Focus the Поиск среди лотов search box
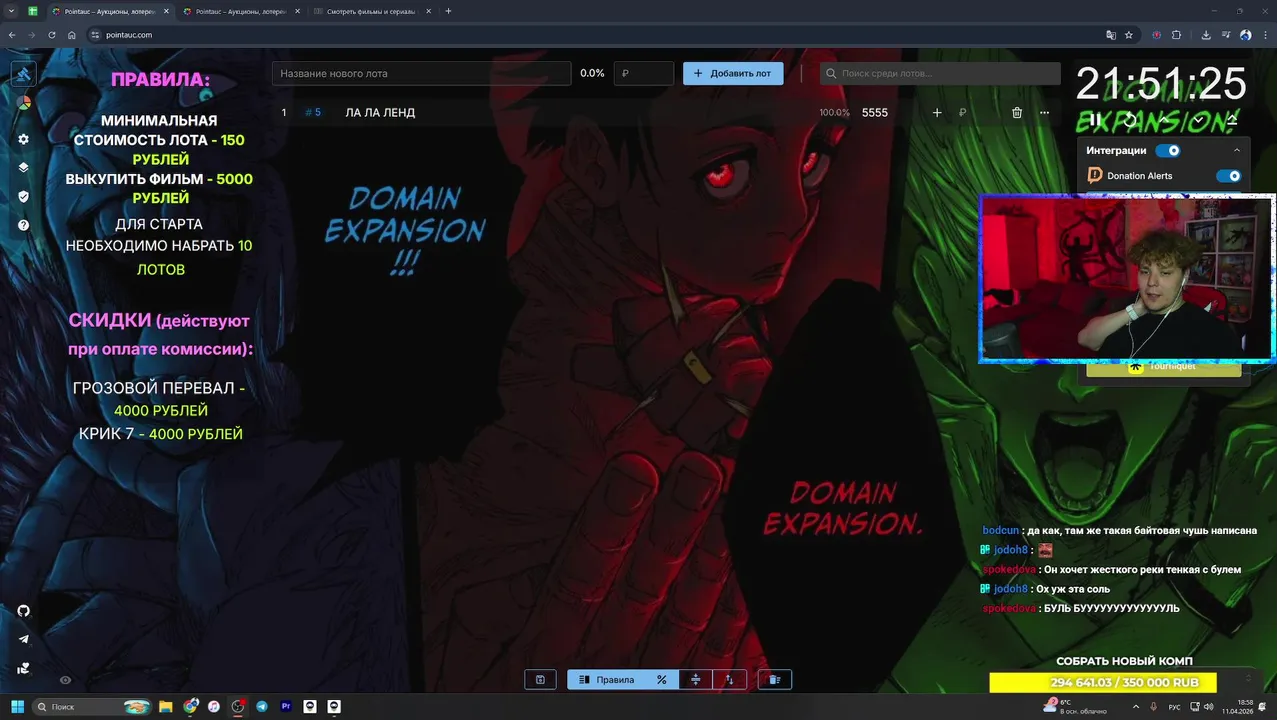 tap(940, 73)
